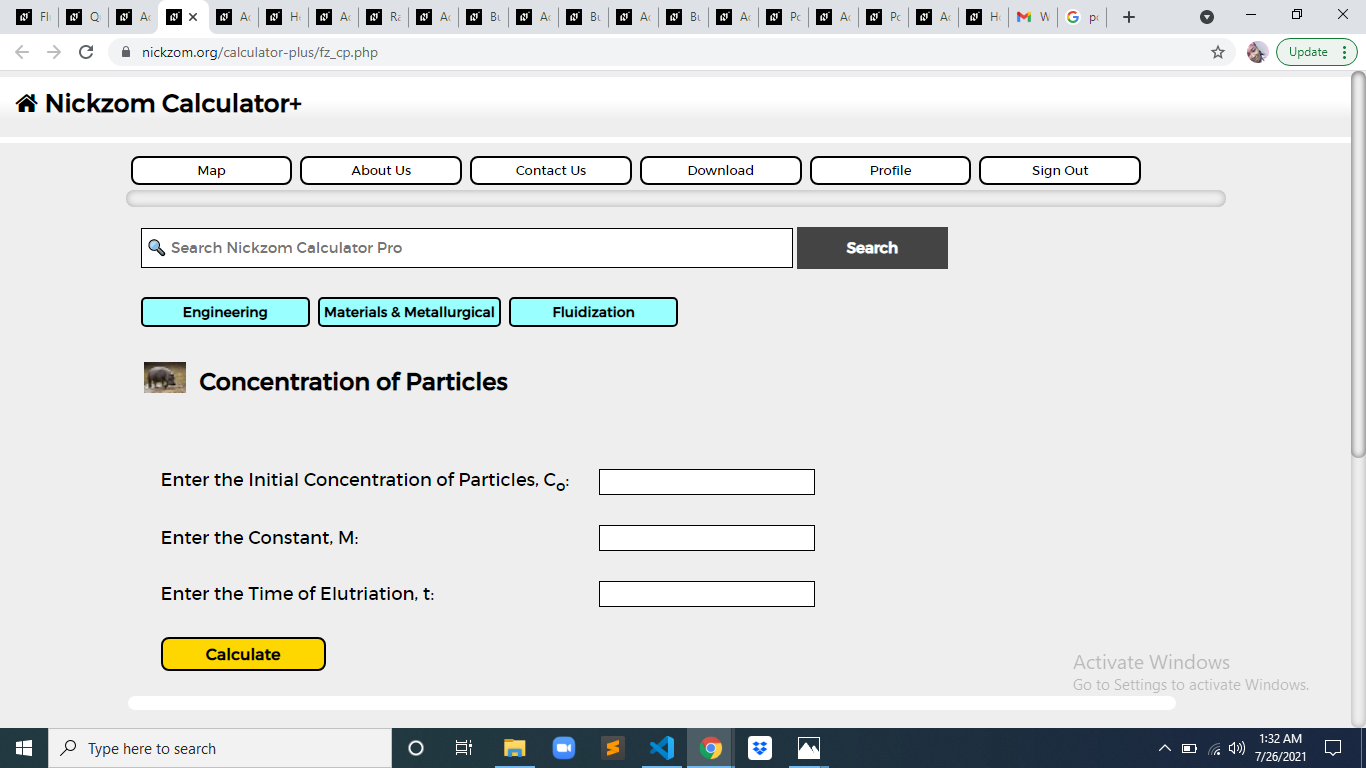Image resolution: width=1366 pixels, height=768 pixels.
Task: Click the volume speaker tray icon
Action: tap(1238, 748)
